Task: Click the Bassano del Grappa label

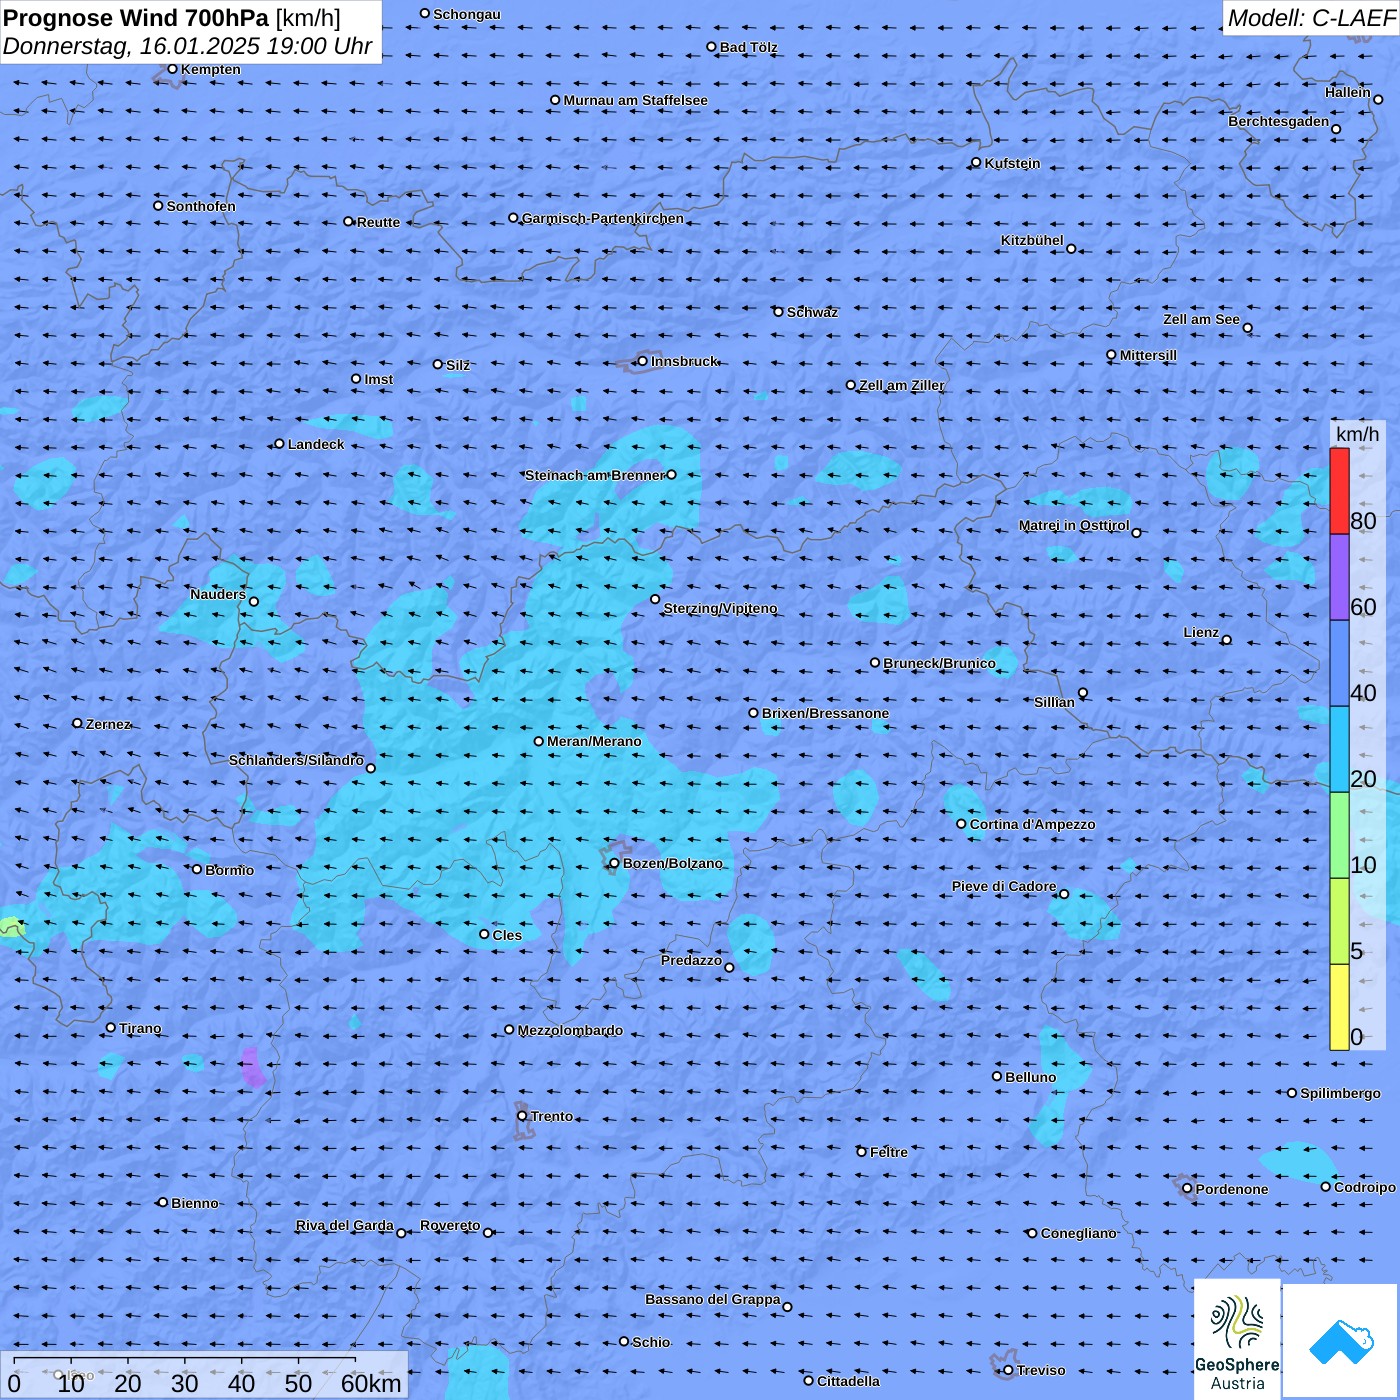Action: pyautogui.click(x=712, y=1299)
